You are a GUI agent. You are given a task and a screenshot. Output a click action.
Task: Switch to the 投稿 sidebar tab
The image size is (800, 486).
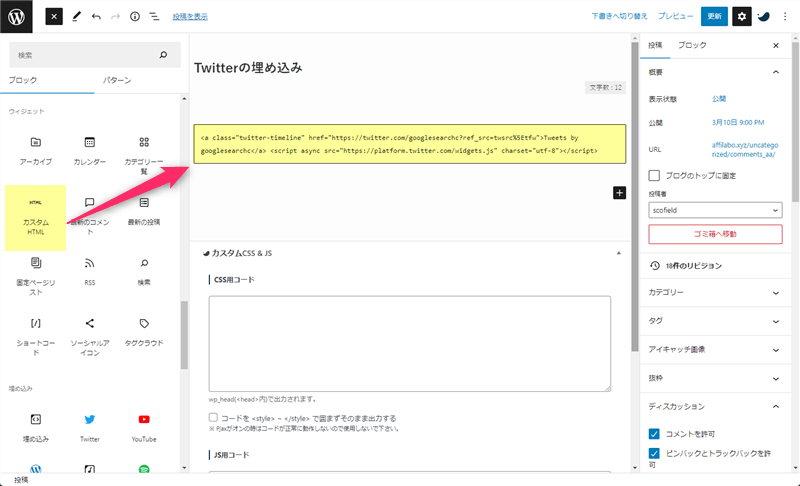point(655,45)
